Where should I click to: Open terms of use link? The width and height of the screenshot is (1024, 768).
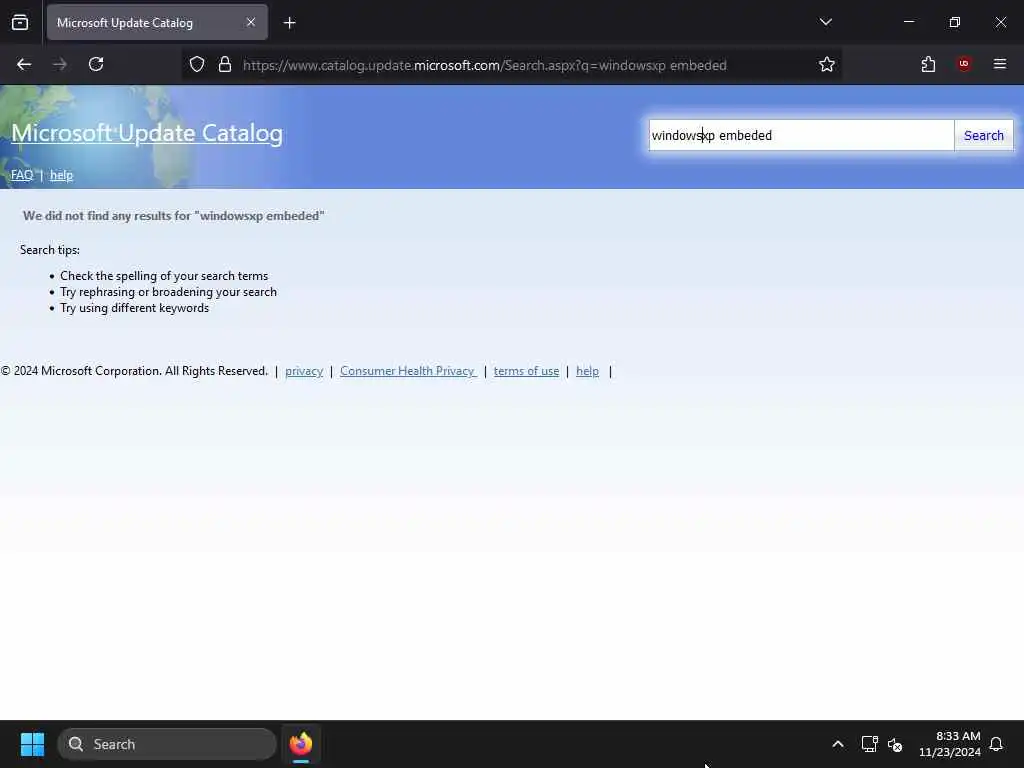[526, 371]
